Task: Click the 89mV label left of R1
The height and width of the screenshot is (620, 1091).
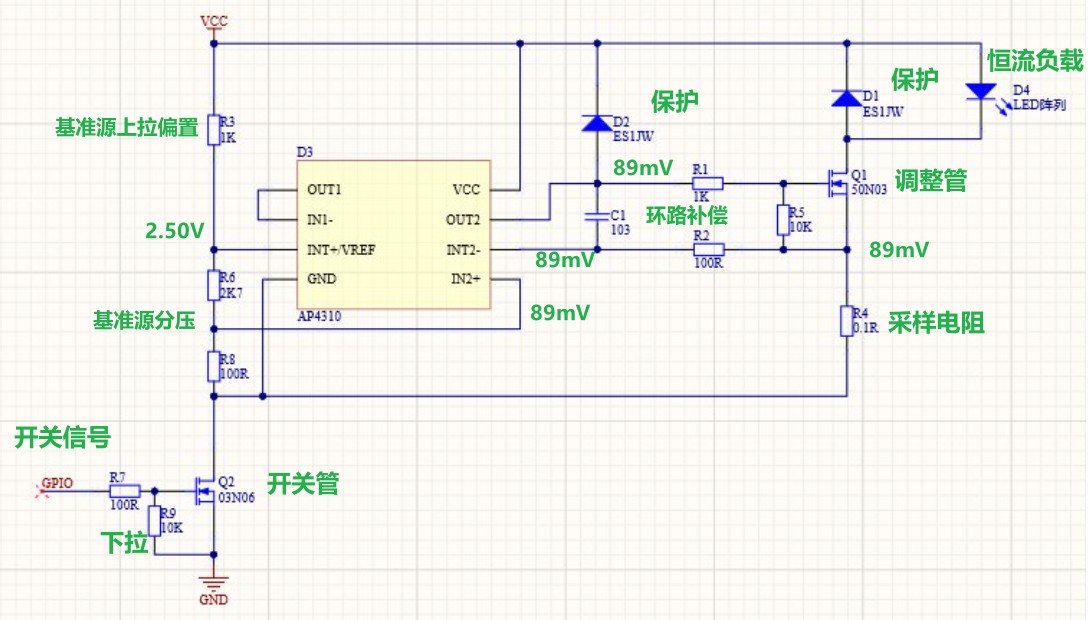Action: [643, 168]
